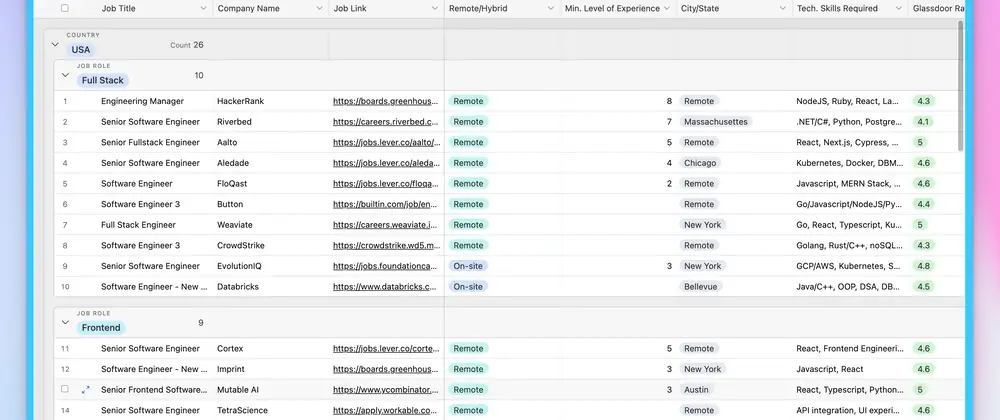The width and height of the screenshot is (1000, 420).
Task: Open the Job Title column dropdown
Action: point(203,9)
